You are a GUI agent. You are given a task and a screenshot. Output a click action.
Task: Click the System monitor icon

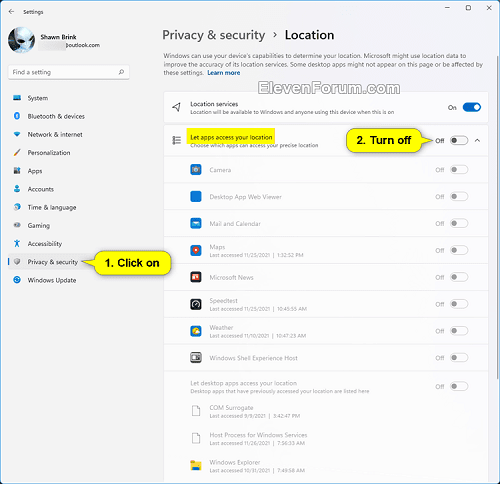point(17,98)
